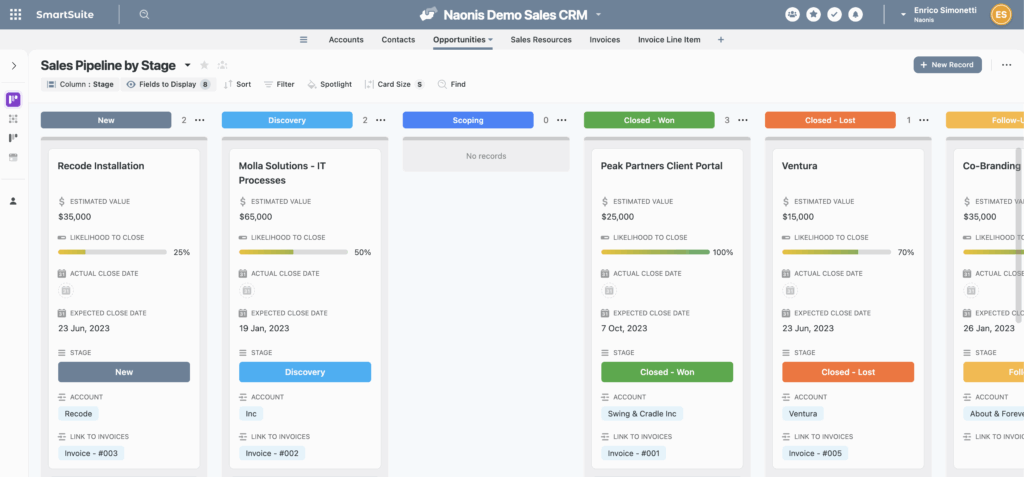This screenshot has width=1024, height=477.
Task: Open the hamburger menu beside Accounts tab
Action: (304, 40)
